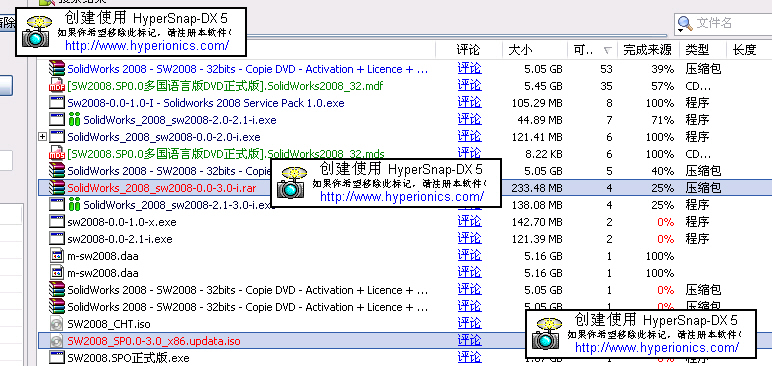Click the disc icon of SW2008_CHT.iso
This screenshot has height=366, width=772.
point(57,324)
